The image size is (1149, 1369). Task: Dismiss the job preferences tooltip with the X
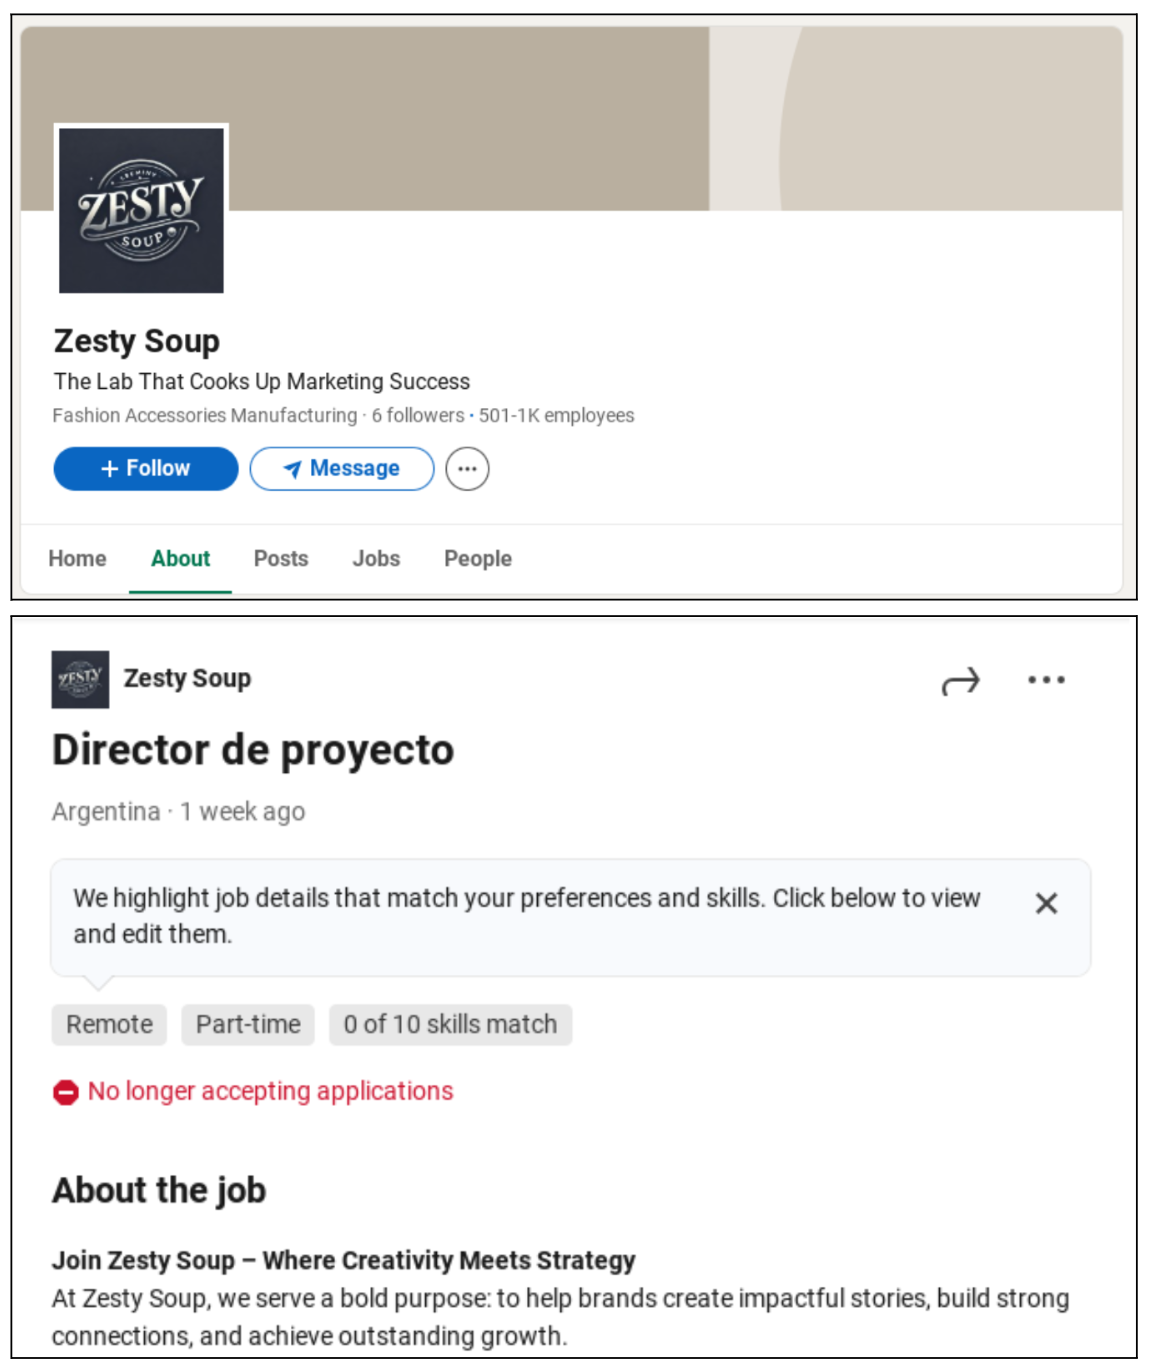pyautogui.click(x=1047, y=903)
